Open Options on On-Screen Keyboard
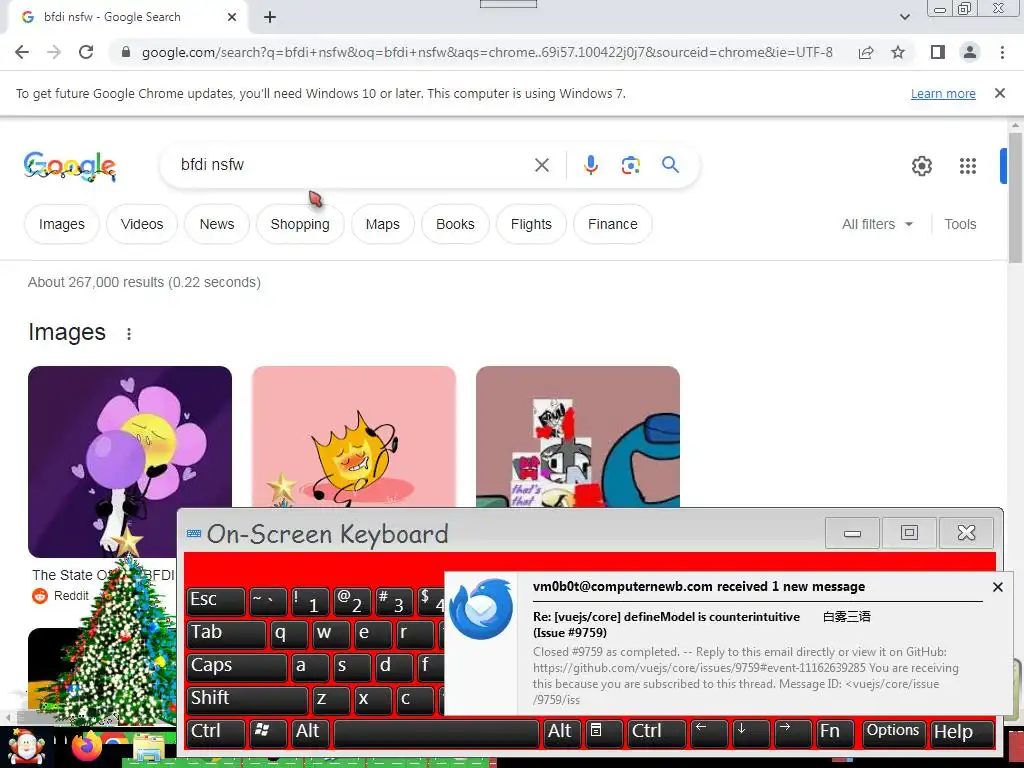This screenshot has height=768, width=1024. [893, 732]
